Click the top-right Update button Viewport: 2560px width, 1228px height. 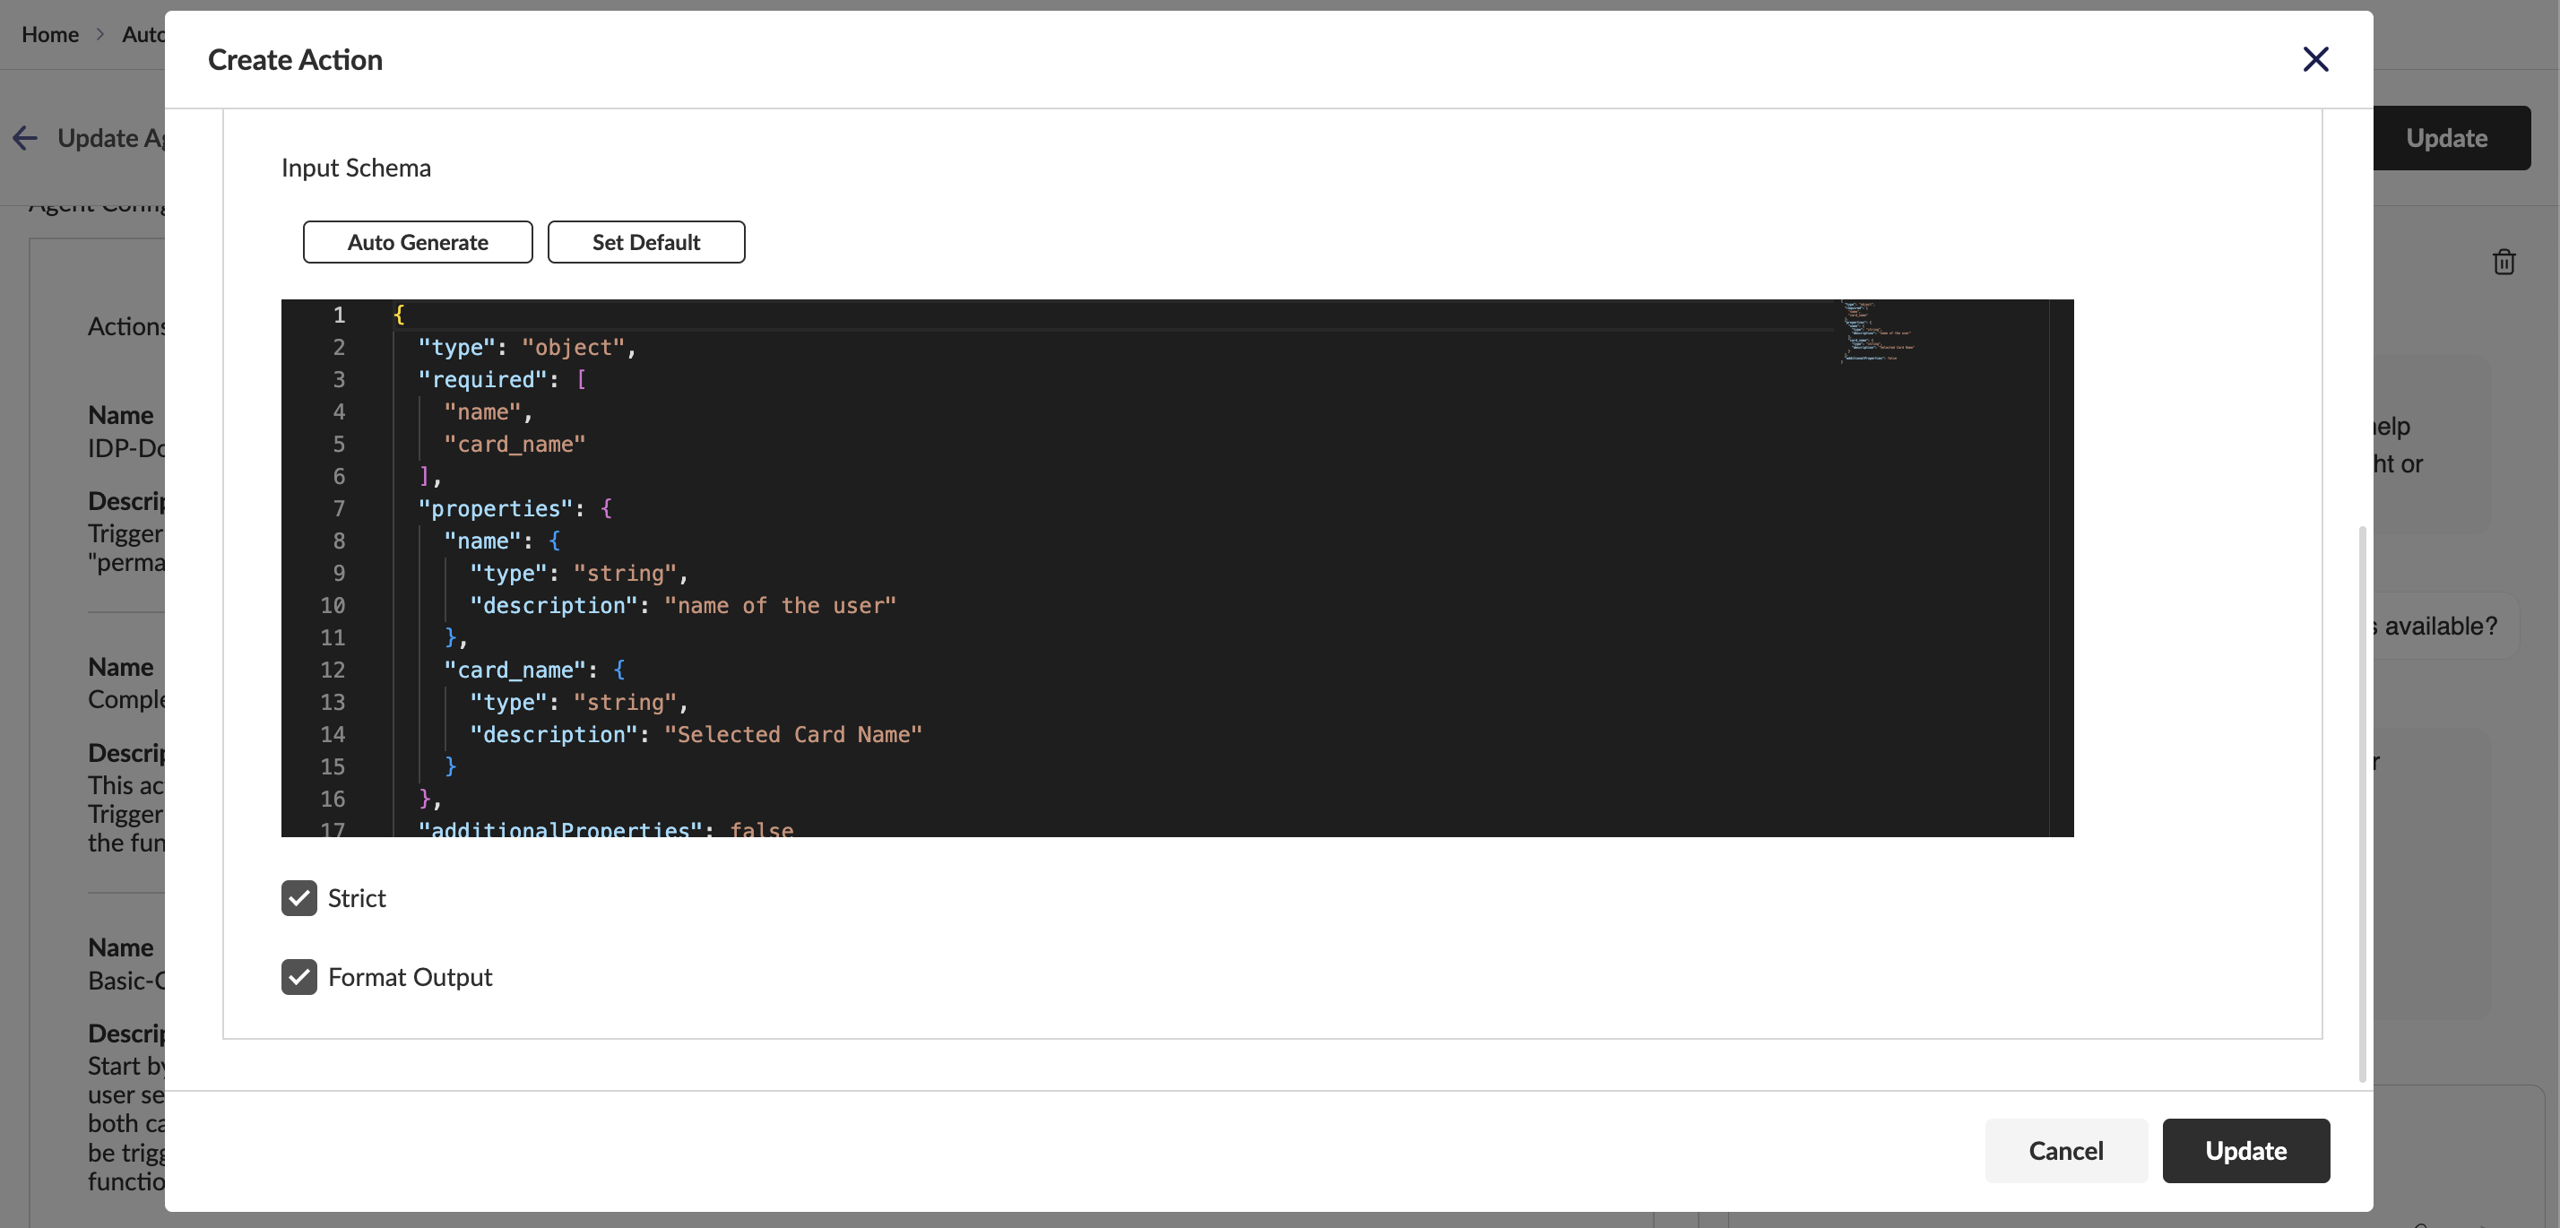2446,137
